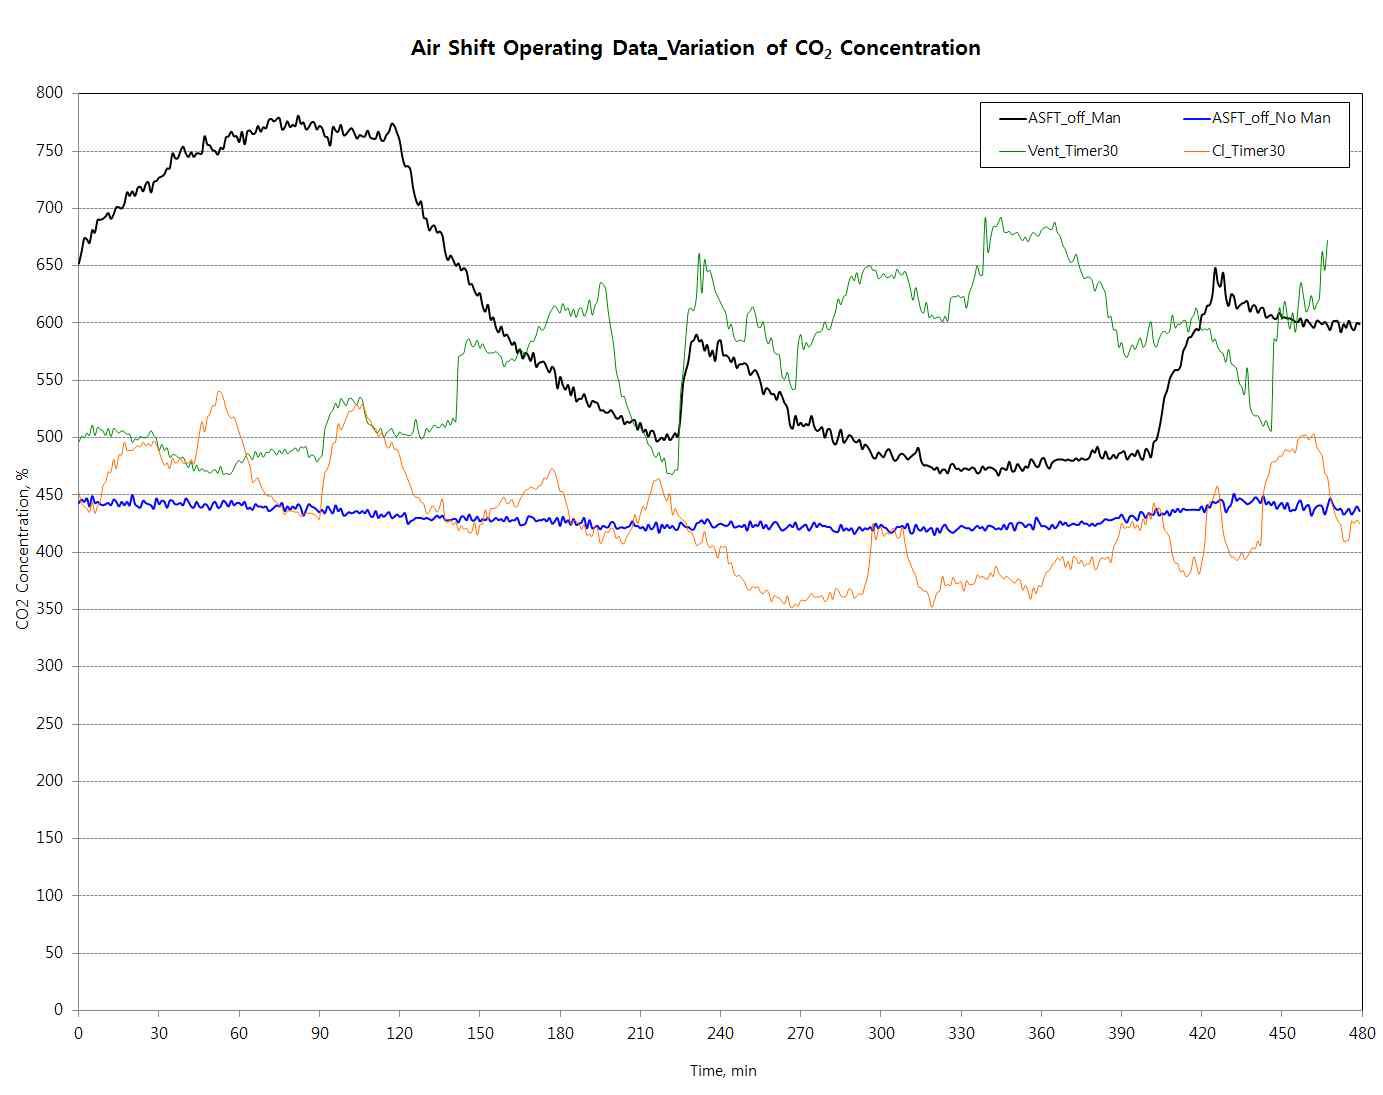Click the x-axis tick label 360
1383x1095 pixels.
click(1041, 1033)
